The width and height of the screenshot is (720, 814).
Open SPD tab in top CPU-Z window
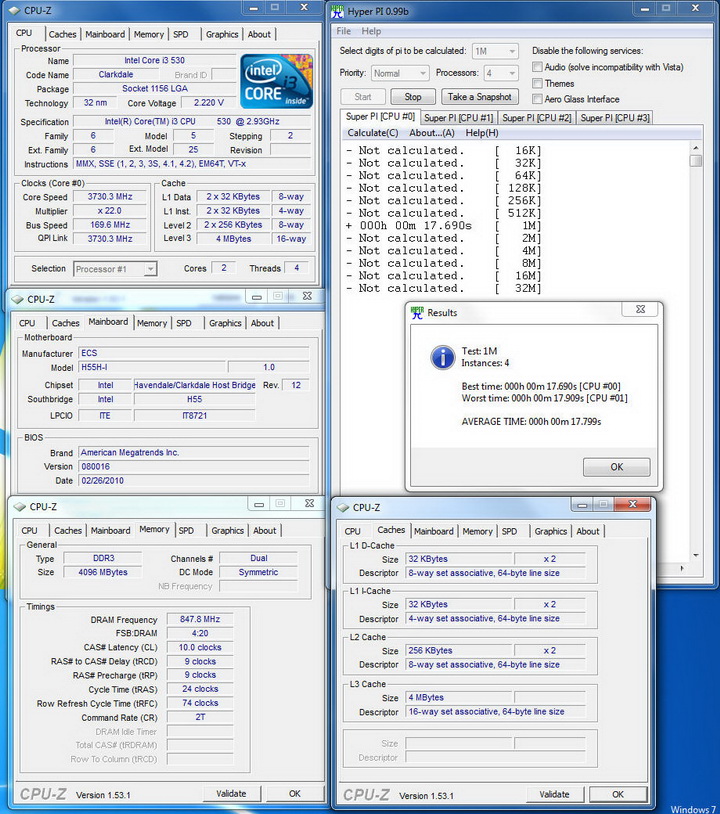point(181,34)
